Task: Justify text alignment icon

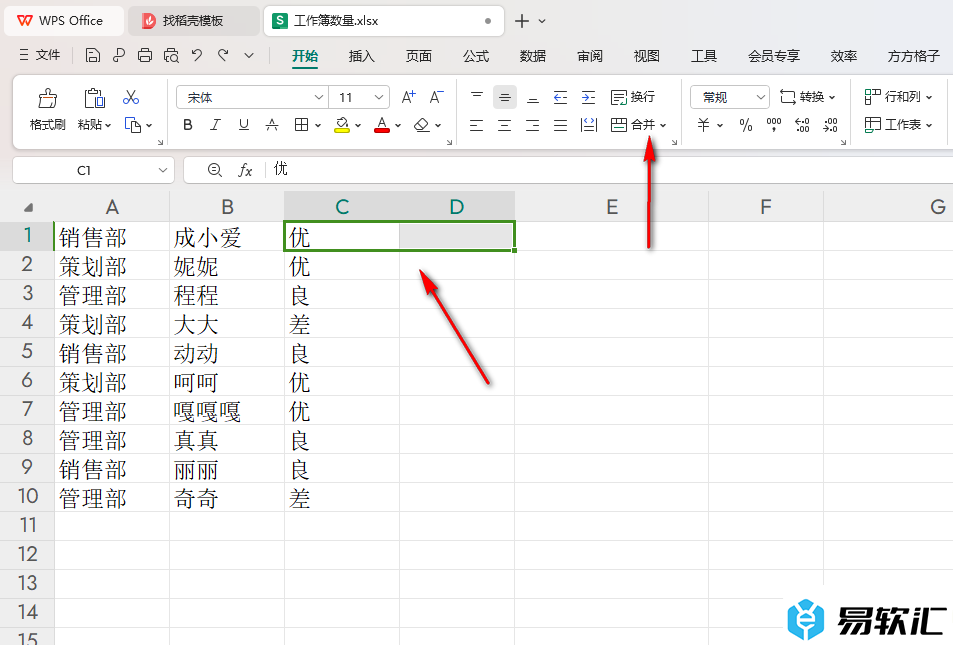Action: [x=560, y=125]
